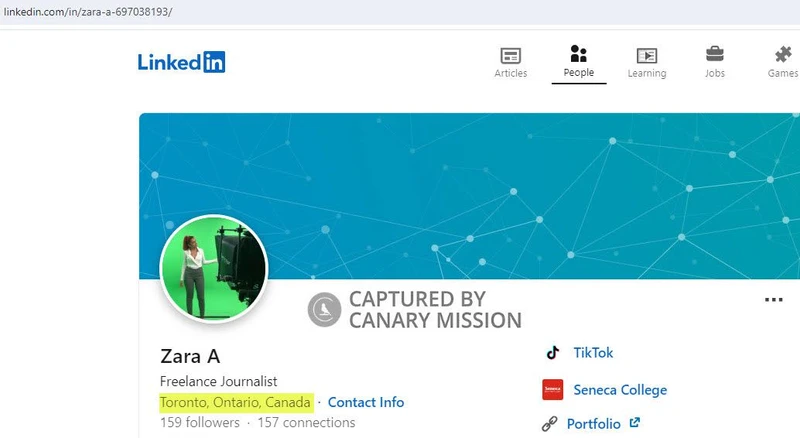
Task: Open the LinkedIn logo home link
Action: tap(181, 62)
